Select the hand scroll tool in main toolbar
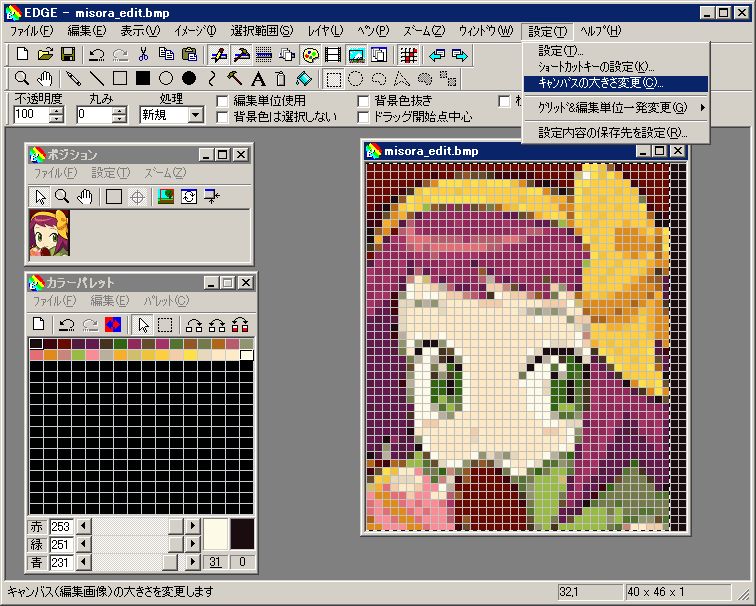 click(x=45, y=78)
